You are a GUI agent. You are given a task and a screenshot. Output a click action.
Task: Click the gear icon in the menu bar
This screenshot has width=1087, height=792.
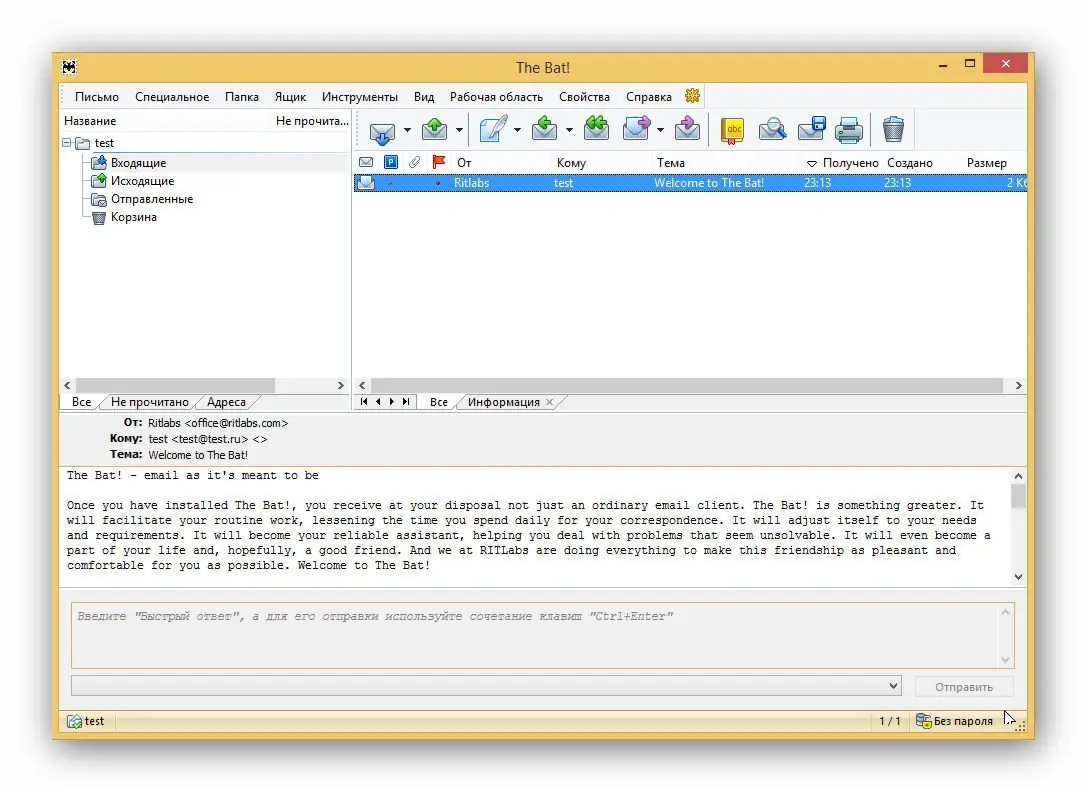692,96
